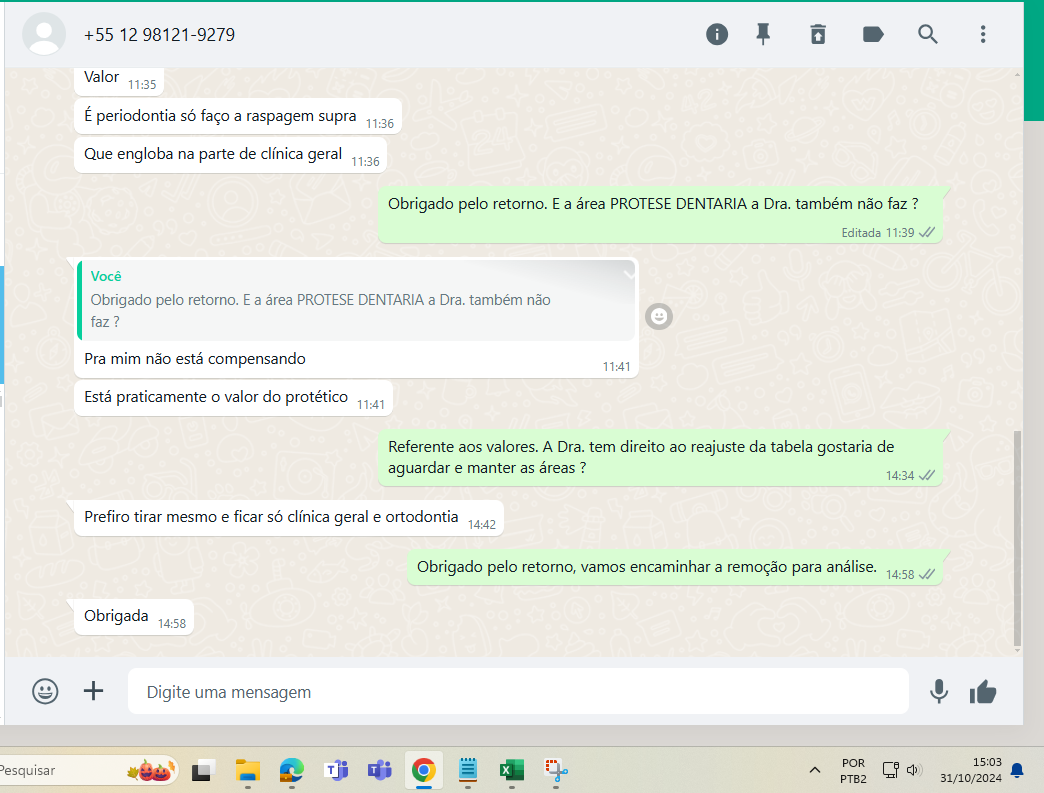Screen dimensions: 1044x793
Task: Open Excel from the taskbar
Action: 511,770
